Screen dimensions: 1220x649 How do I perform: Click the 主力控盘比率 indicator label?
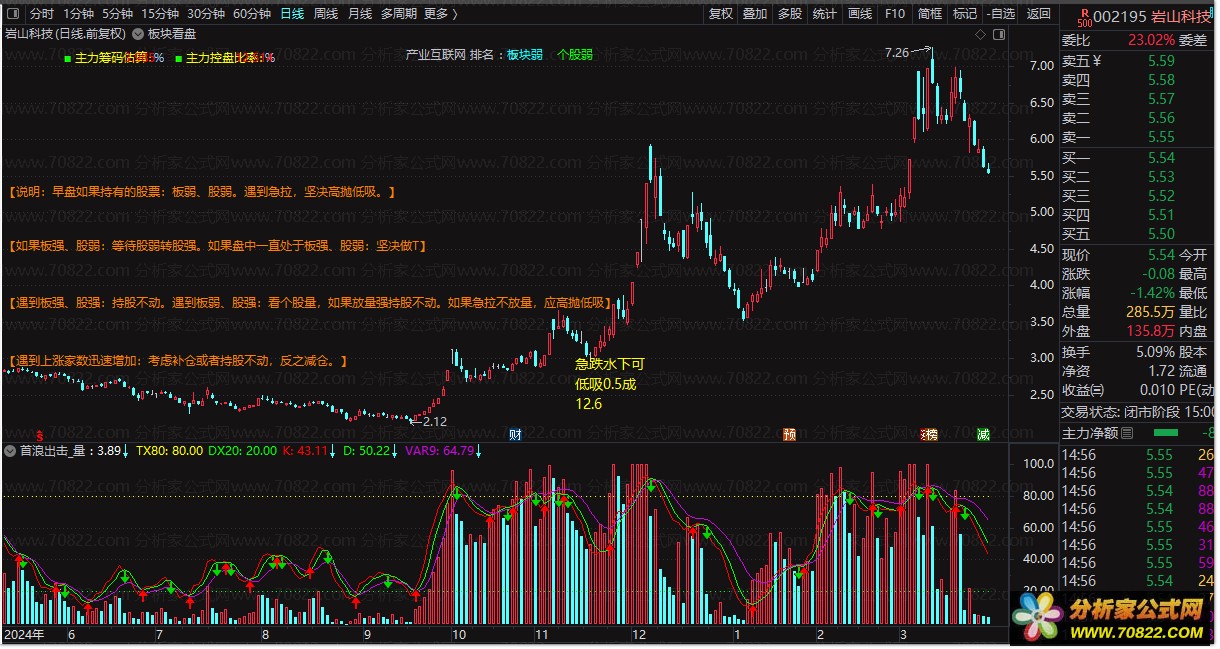point(223,58)
